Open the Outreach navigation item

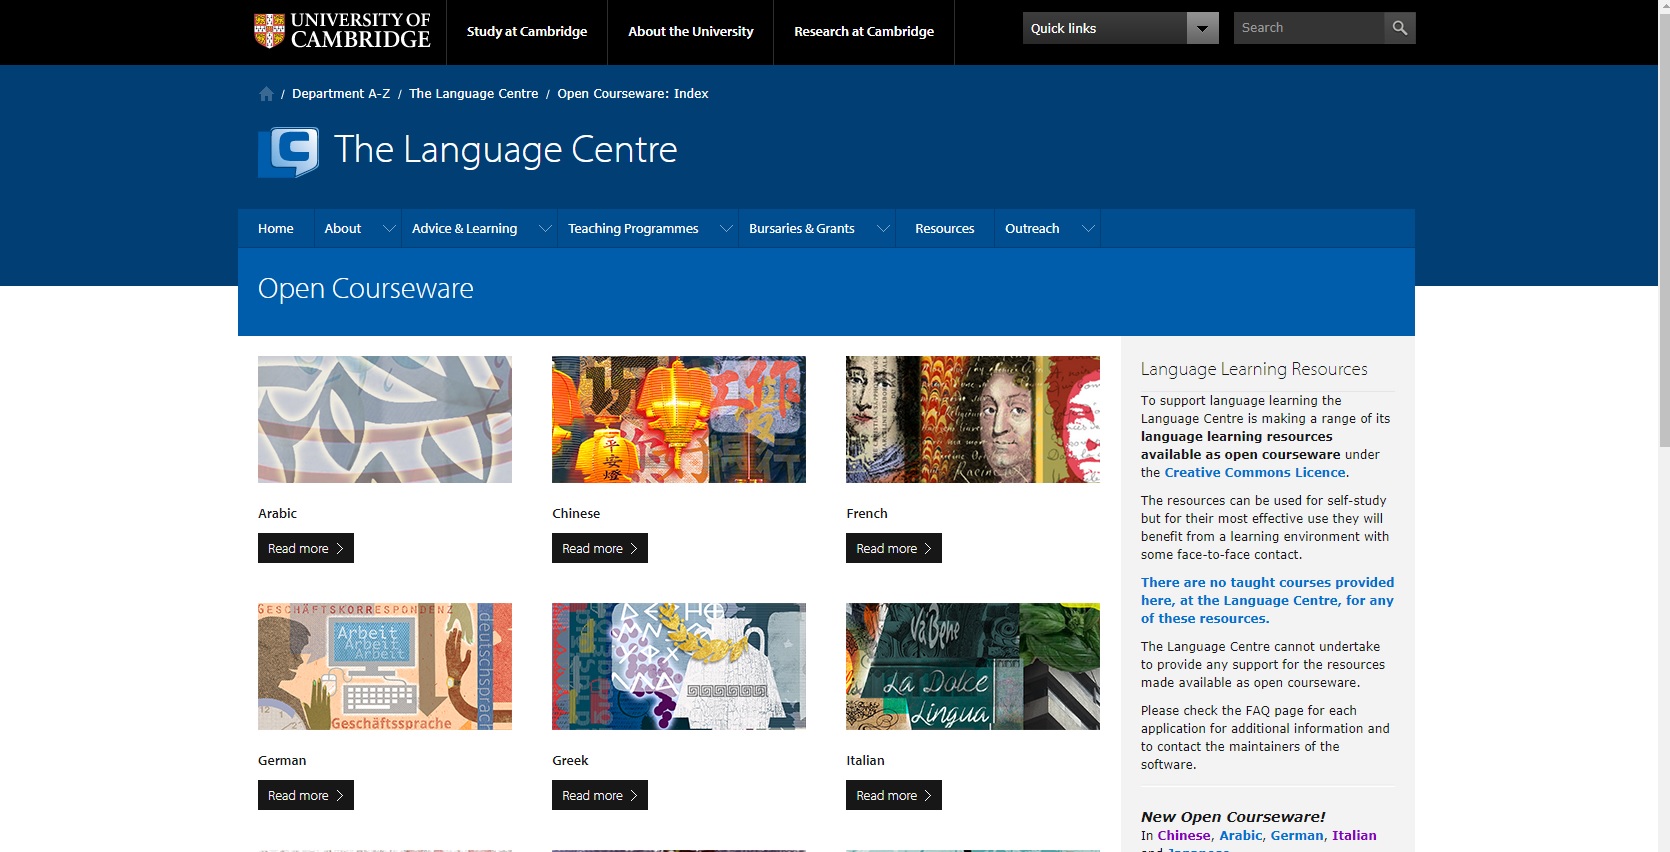pyautogui.click(x=1032, y=229)
